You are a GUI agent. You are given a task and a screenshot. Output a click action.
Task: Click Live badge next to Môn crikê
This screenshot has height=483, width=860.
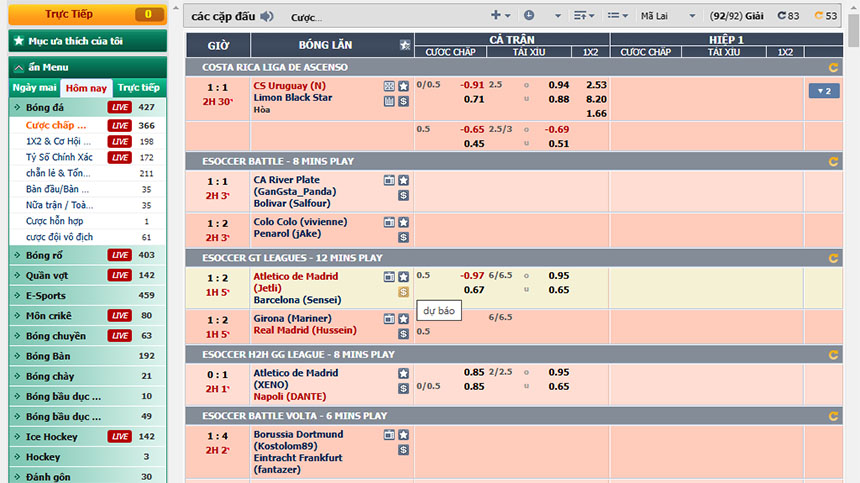(120, 316)
